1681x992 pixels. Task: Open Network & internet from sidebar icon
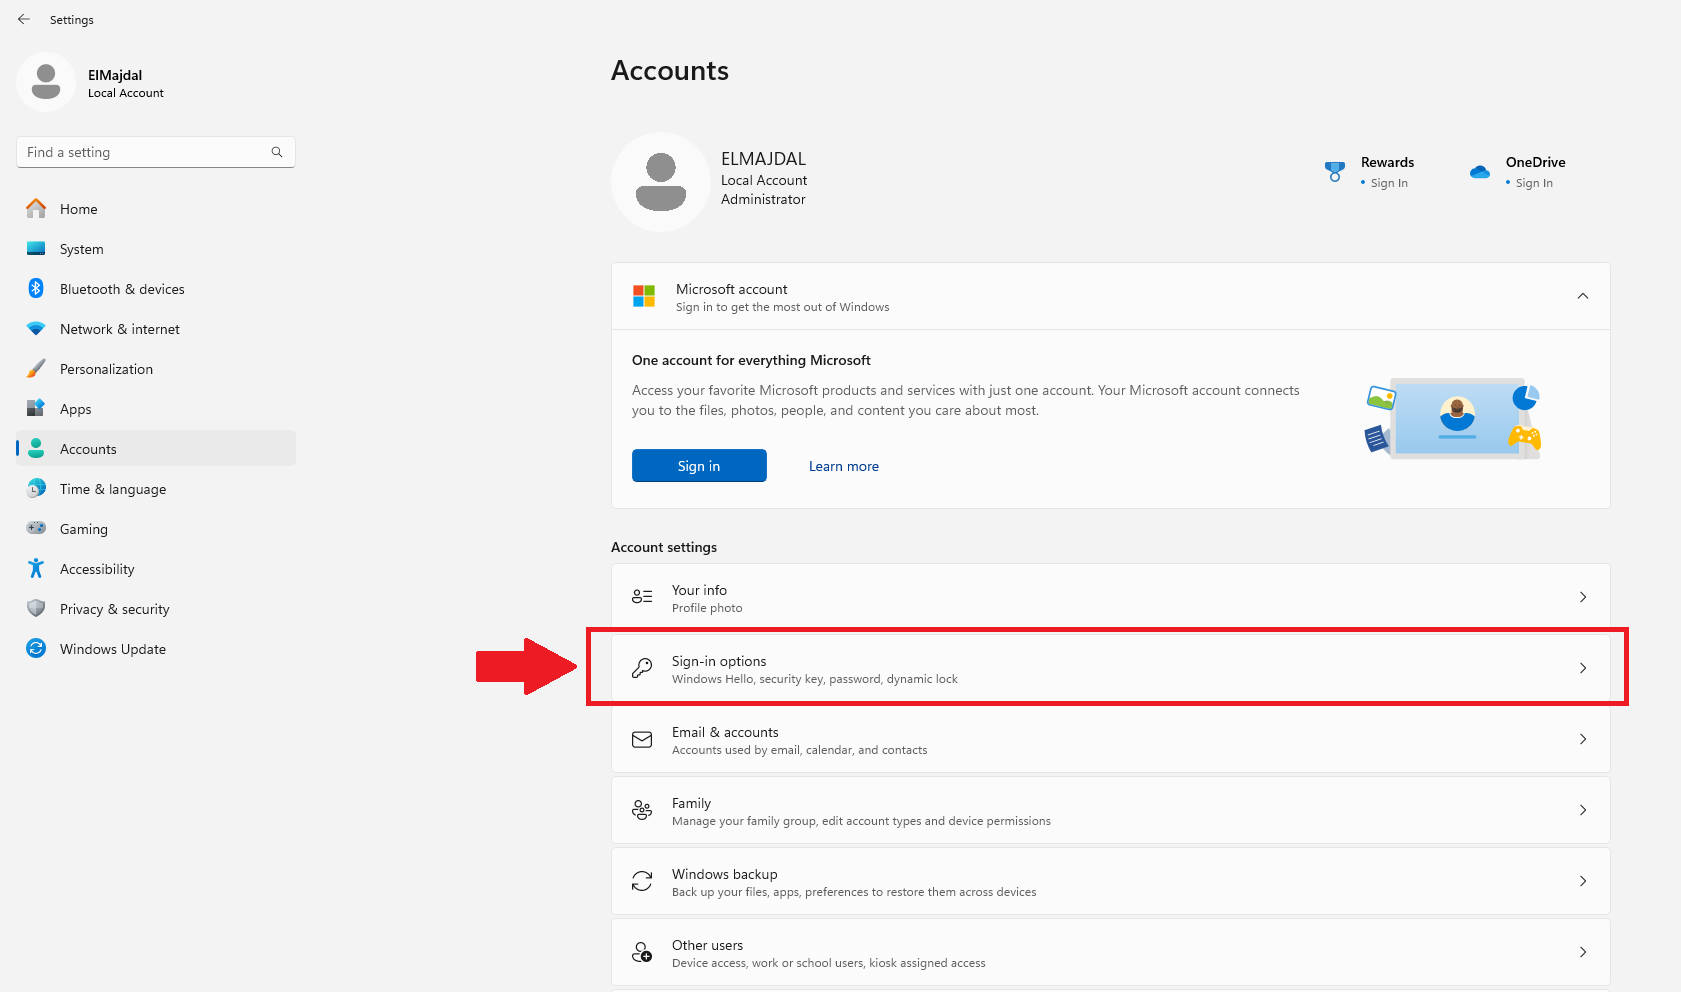tap(36, 328)
